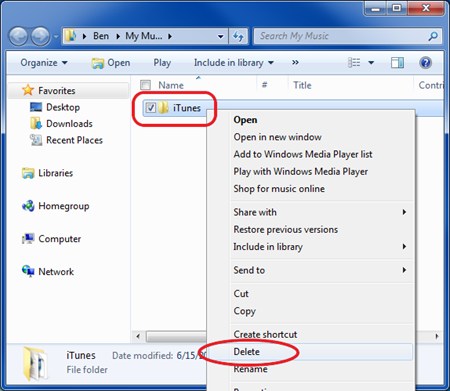Sort by the Name column

coord(171,85)
